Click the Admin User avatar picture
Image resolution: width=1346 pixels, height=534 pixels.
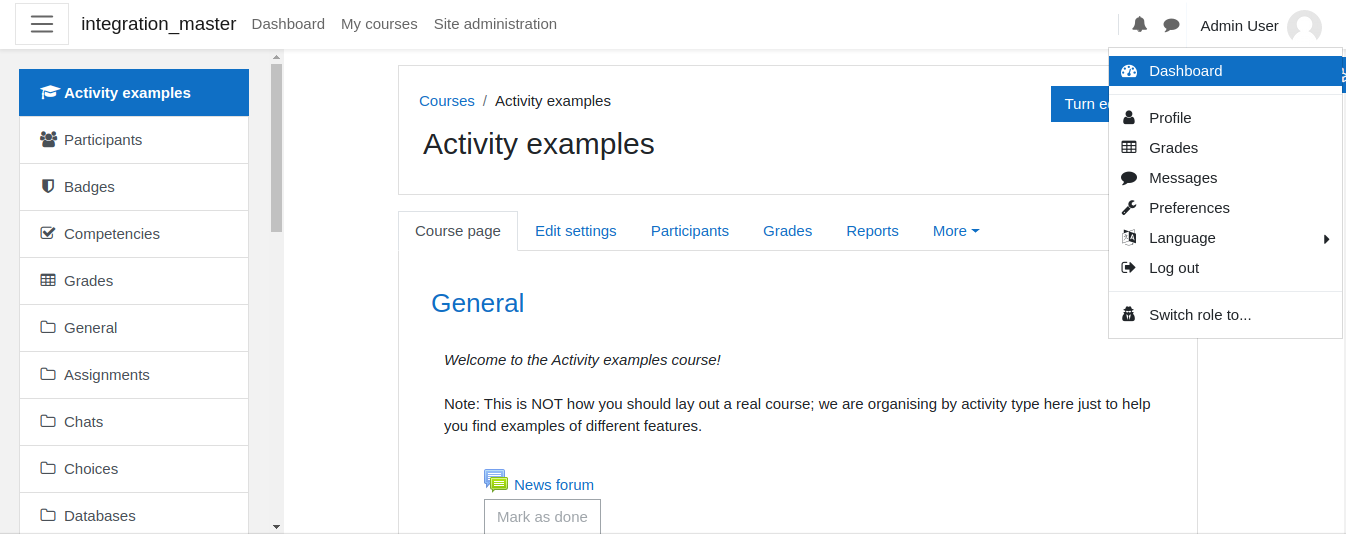point(1304,26)
